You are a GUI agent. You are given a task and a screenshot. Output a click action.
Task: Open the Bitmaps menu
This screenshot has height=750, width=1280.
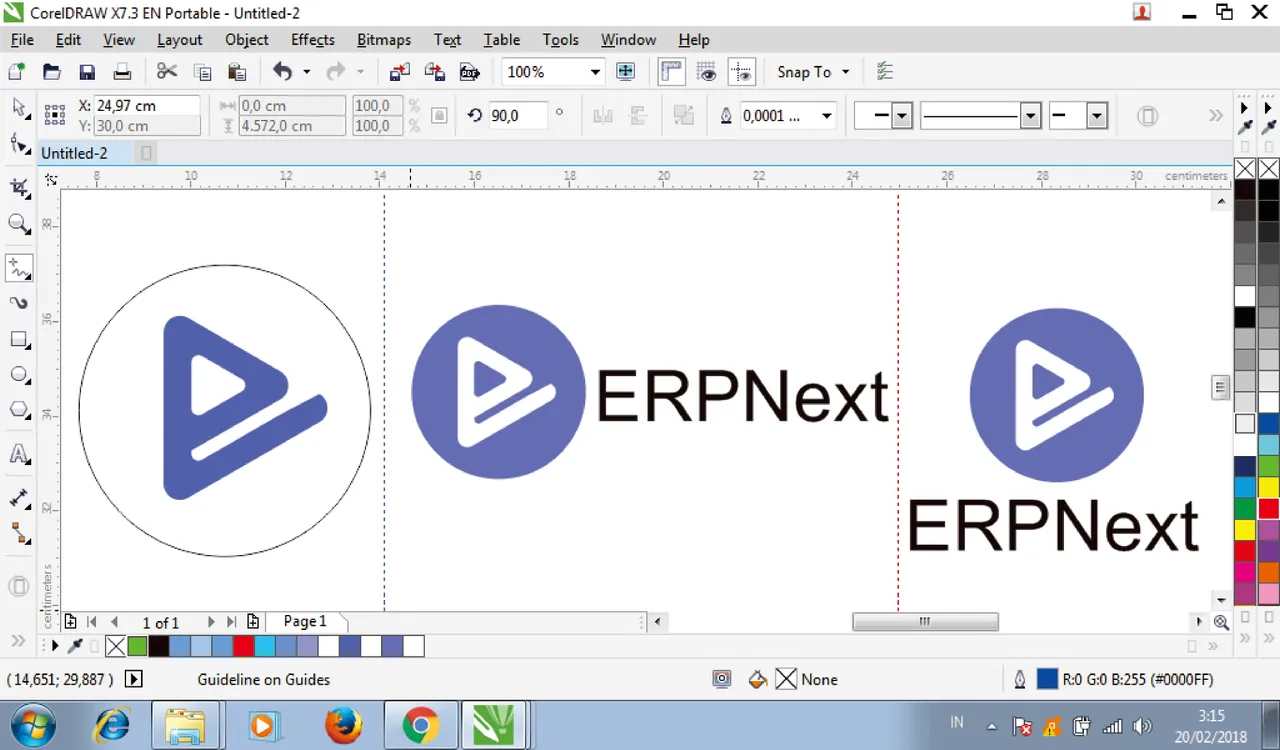pyautogui.click(x=384, y=40)
